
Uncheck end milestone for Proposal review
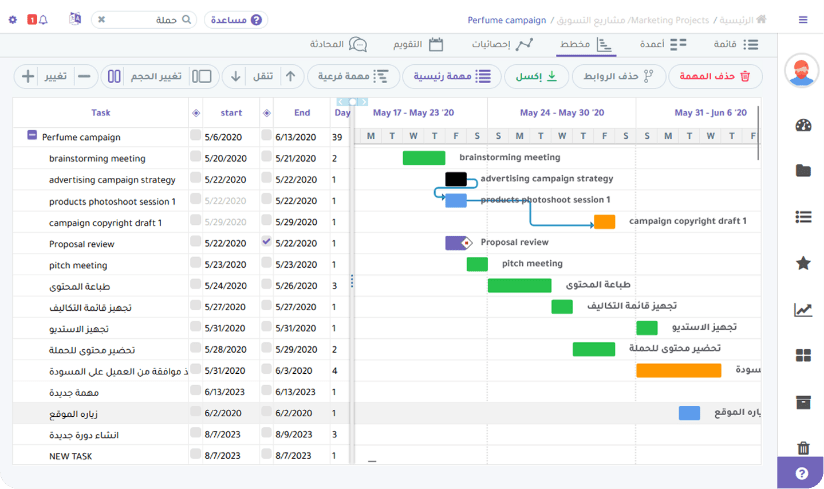click(266, 241)
